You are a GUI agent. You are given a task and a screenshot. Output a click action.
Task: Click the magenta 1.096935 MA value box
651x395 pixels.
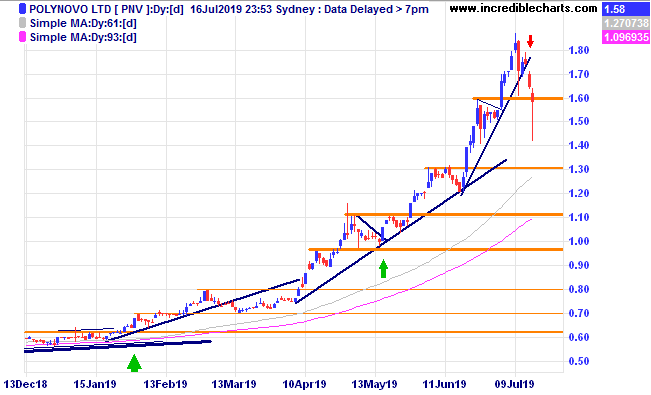(626, 37)
